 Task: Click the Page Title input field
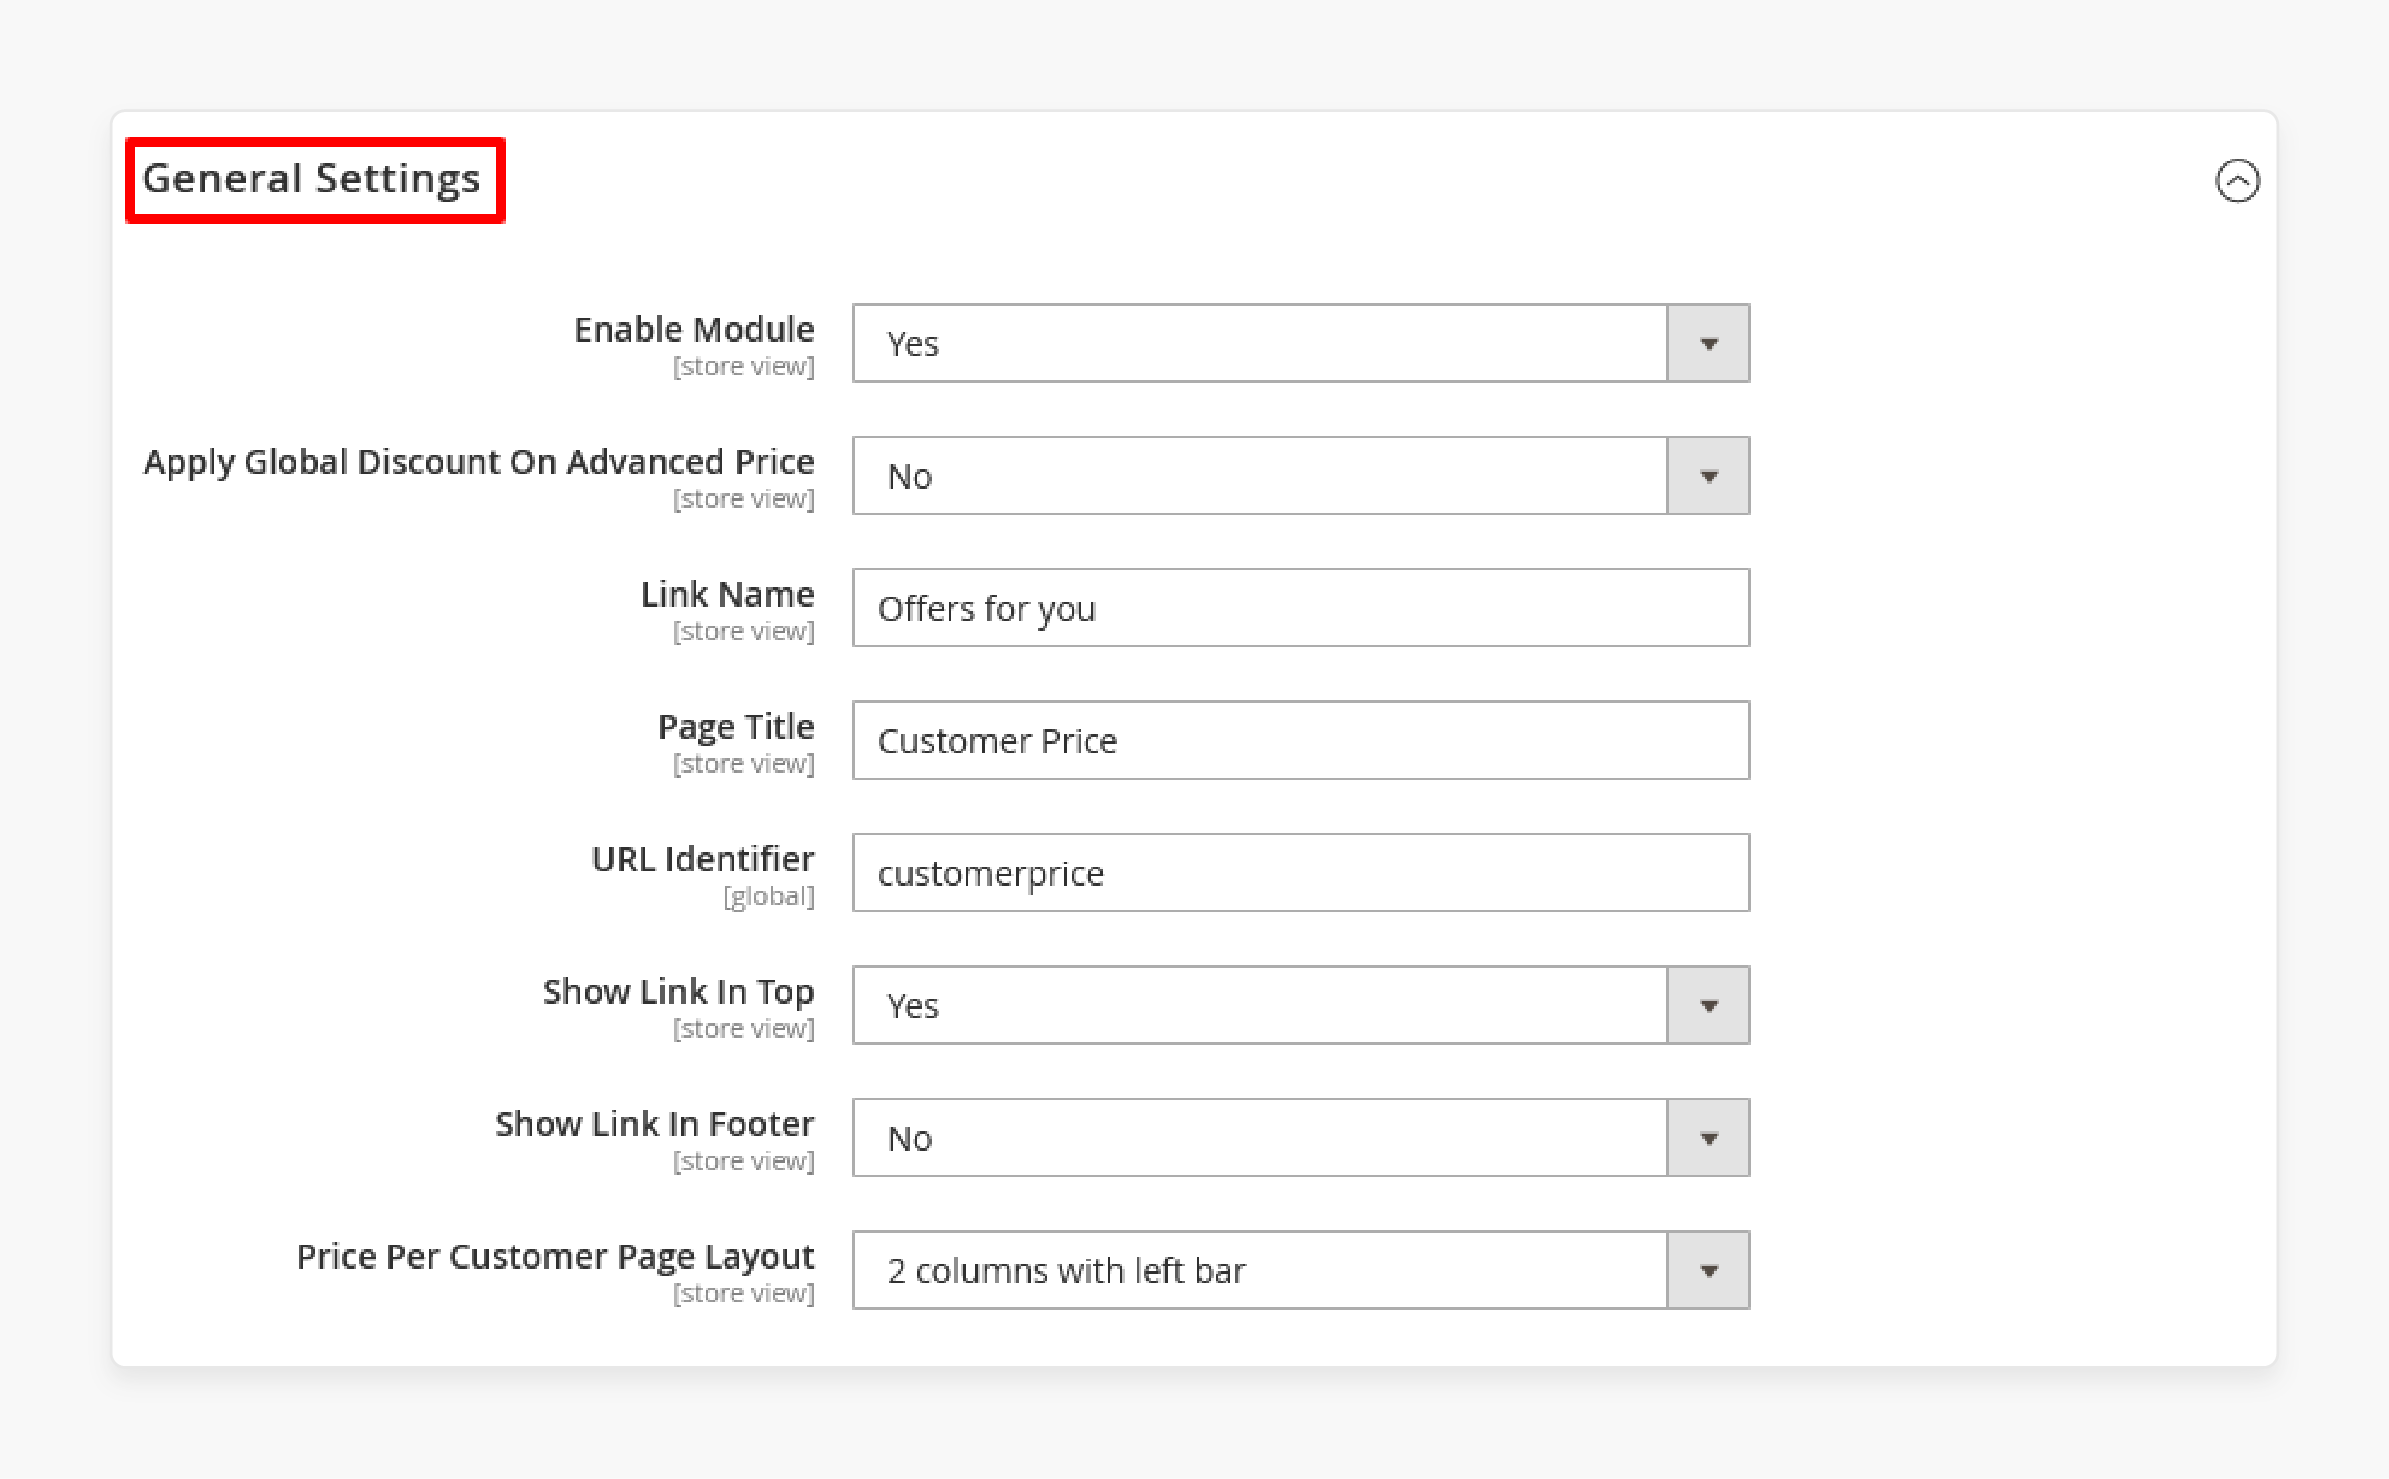(1301, 740)
